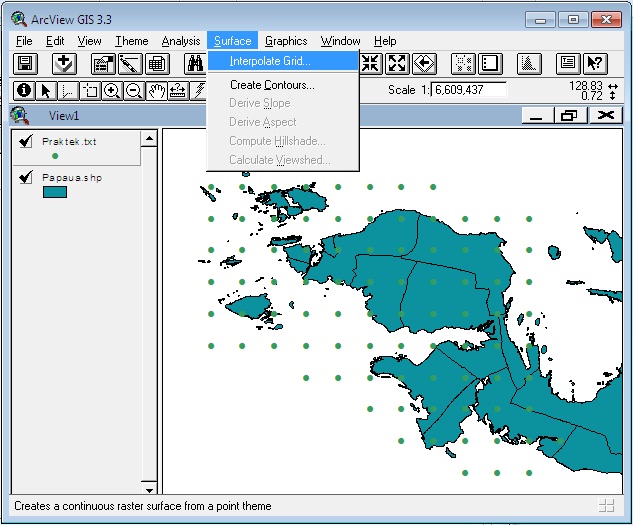633x525 pixels.
Task: Close the View1 window
Action: coord(605,116)
